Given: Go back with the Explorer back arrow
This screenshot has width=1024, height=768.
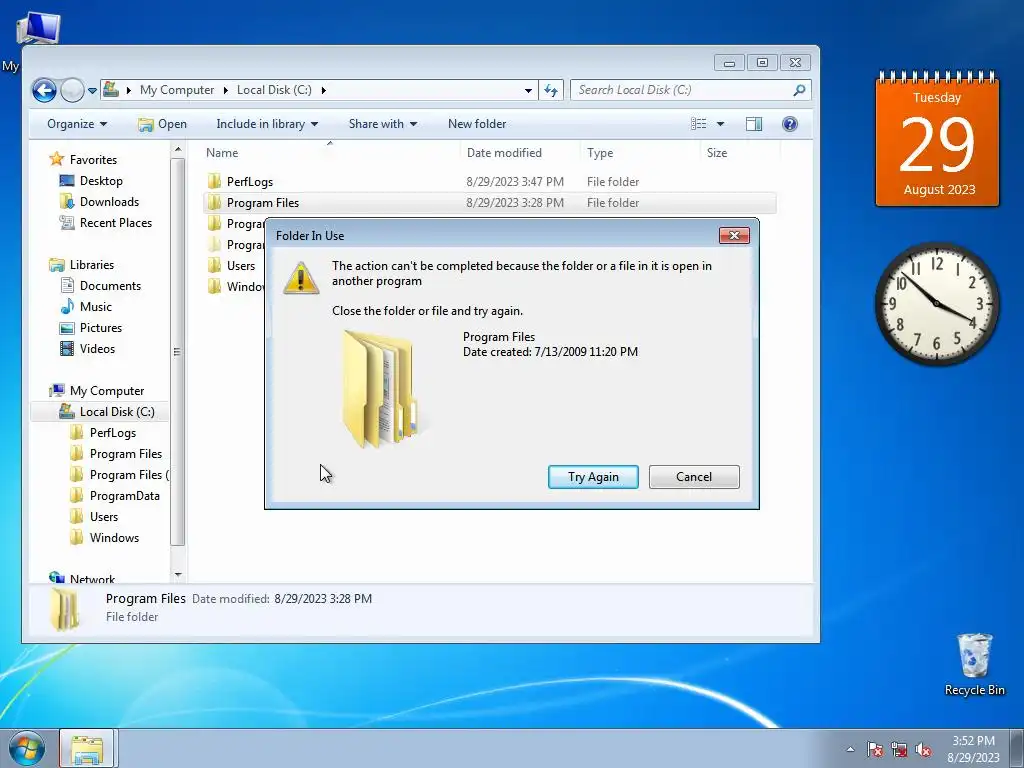Looking at the screenshot, I should coord(44,90).
